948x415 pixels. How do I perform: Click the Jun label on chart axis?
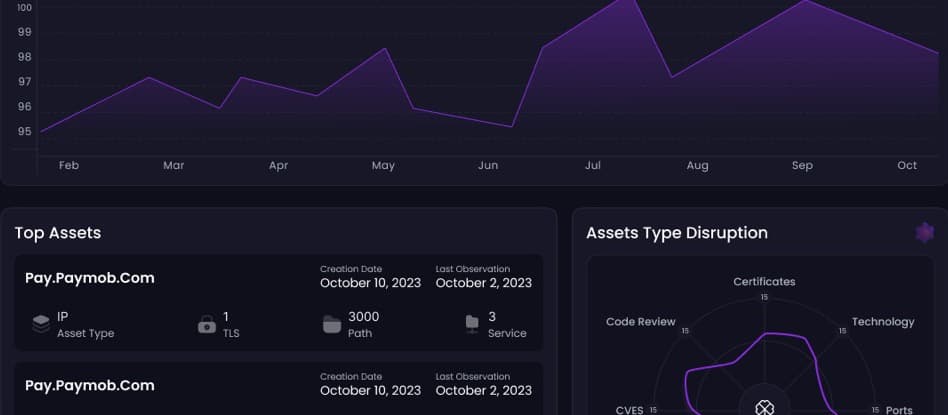pyautogui.click(x=489, y=166)
